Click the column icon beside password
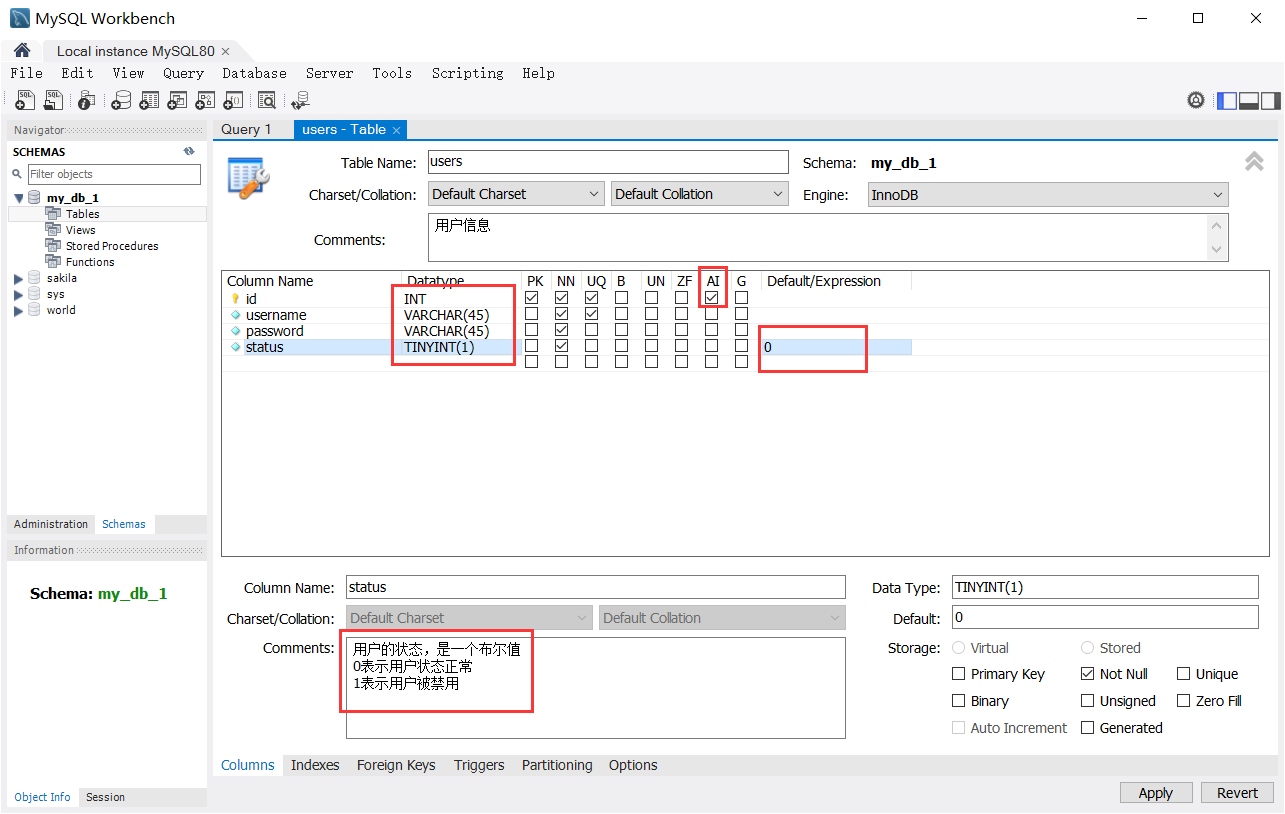The height and width of the screenshot is (814, 1285). click(x=235, y=331)
